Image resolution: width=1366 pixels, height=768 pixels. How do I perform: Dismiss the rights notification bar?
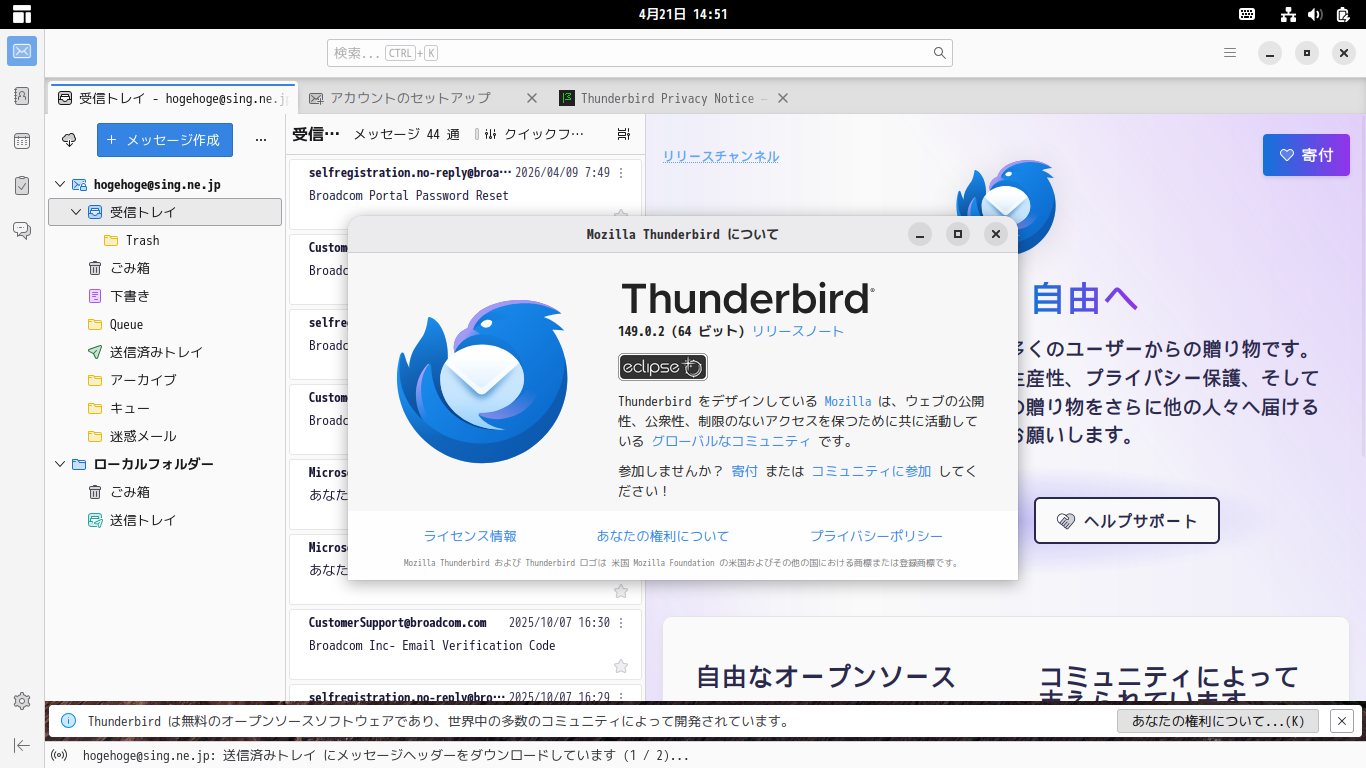1342,720
